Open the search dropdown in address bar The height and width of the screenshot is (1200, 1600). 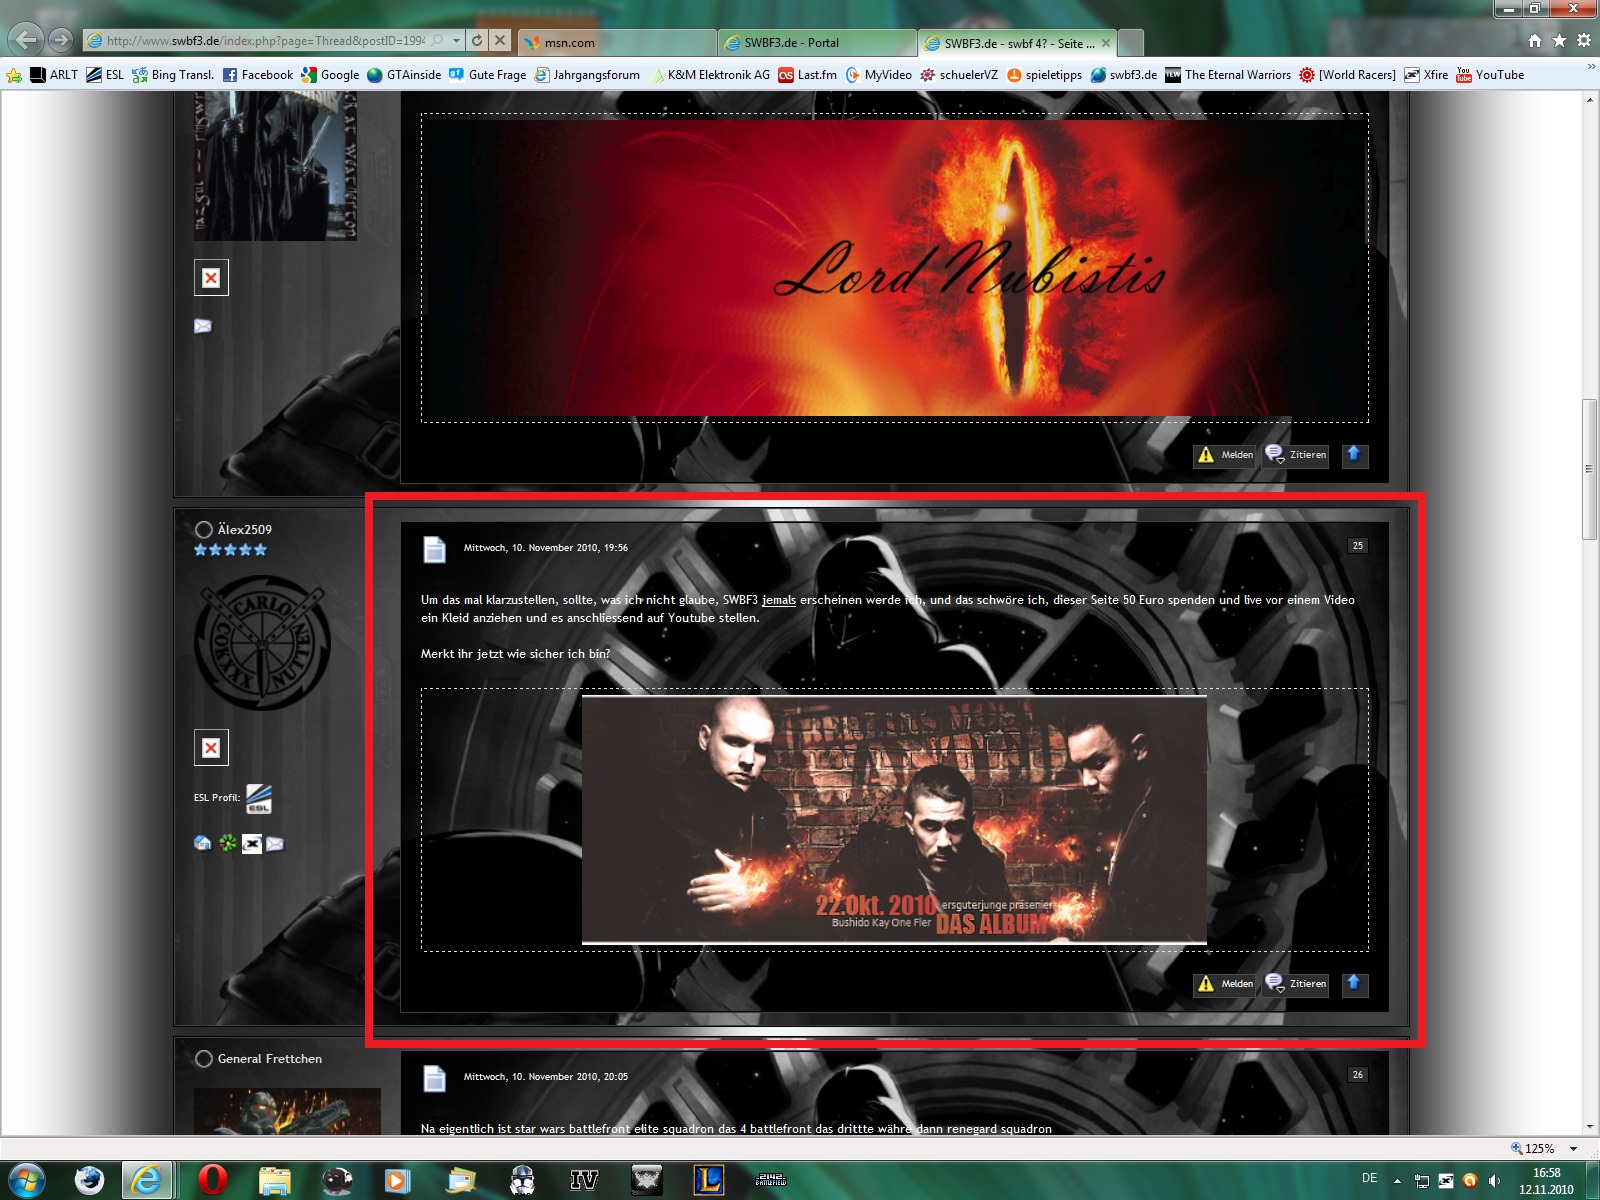point(437,41)
